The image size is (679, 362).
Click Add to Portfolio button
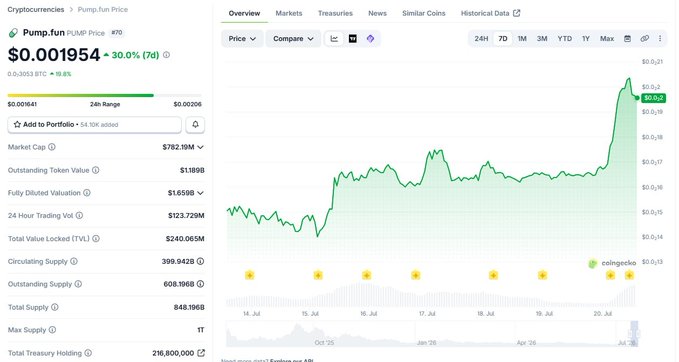click(94, 125)
